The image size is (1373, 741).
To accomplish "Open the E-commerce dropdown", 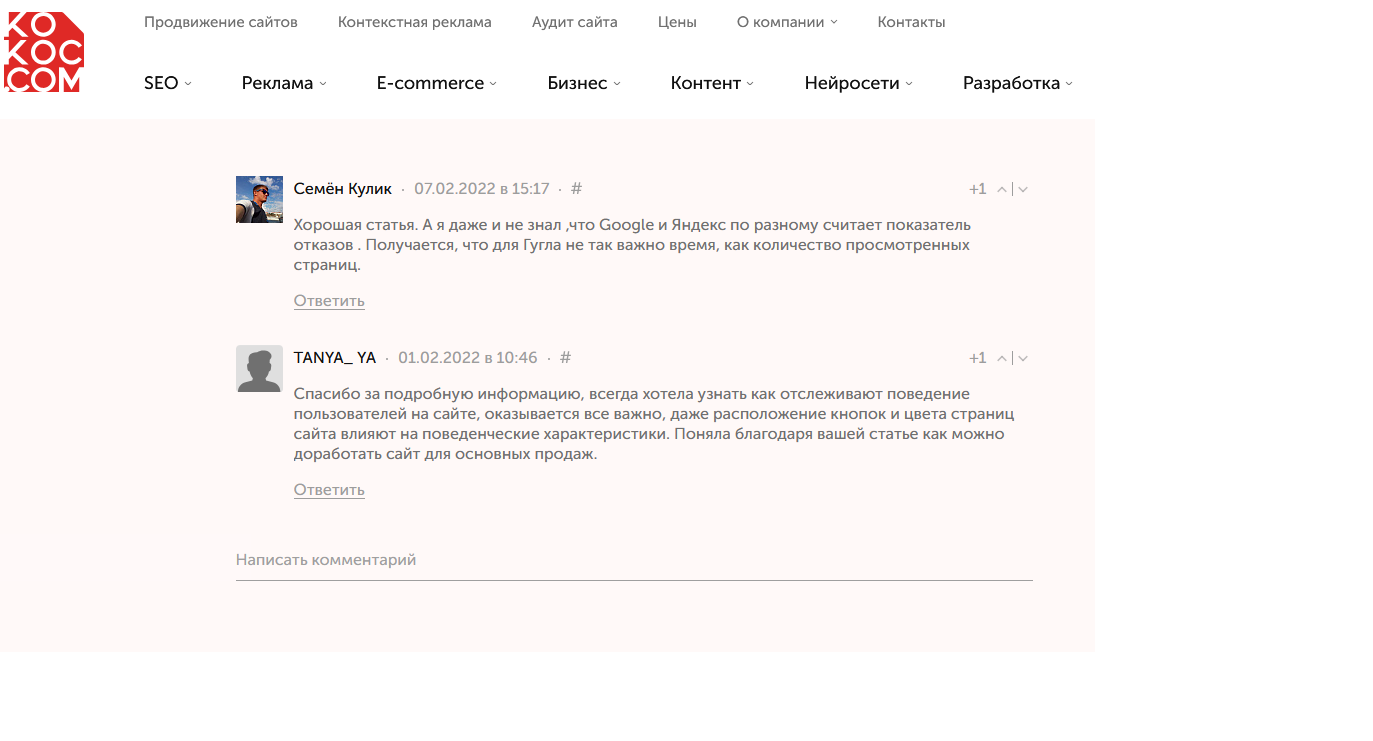I will [x=436, y=84].
